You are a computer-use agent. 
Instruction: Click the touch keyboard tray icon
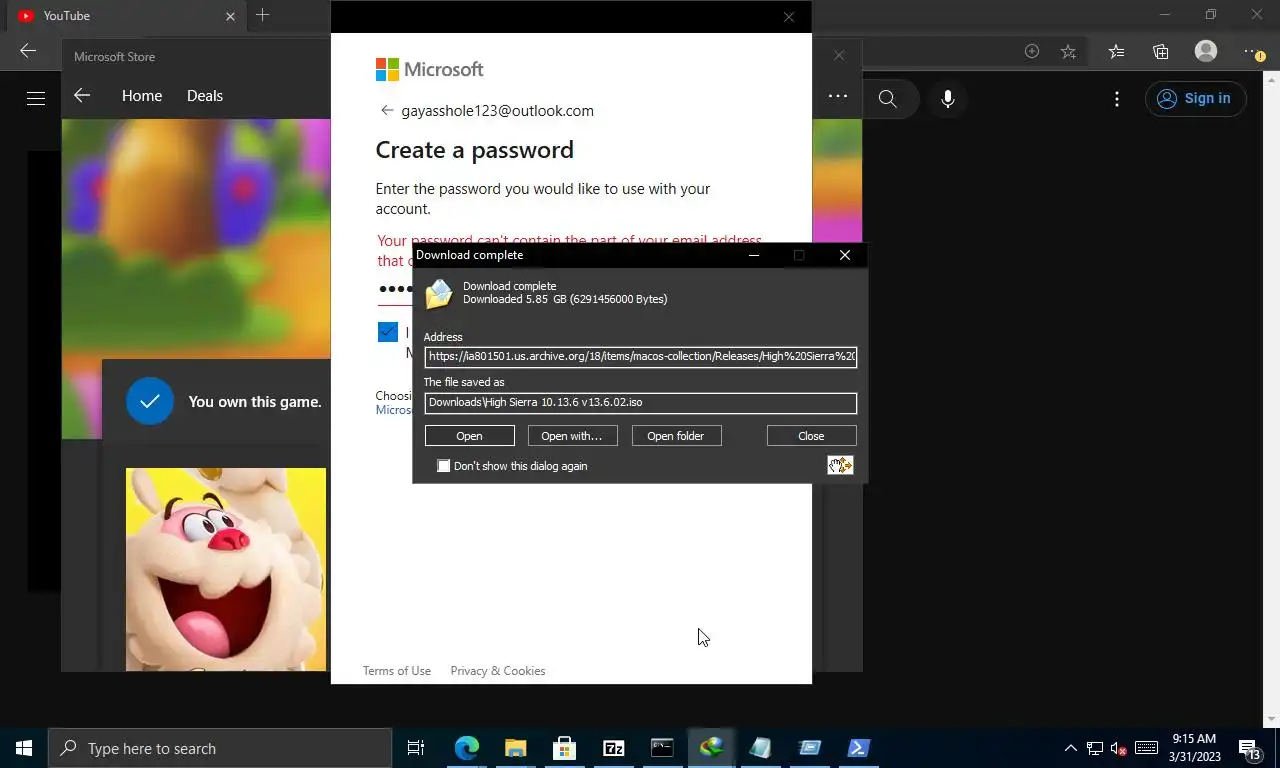(1146, 748)
